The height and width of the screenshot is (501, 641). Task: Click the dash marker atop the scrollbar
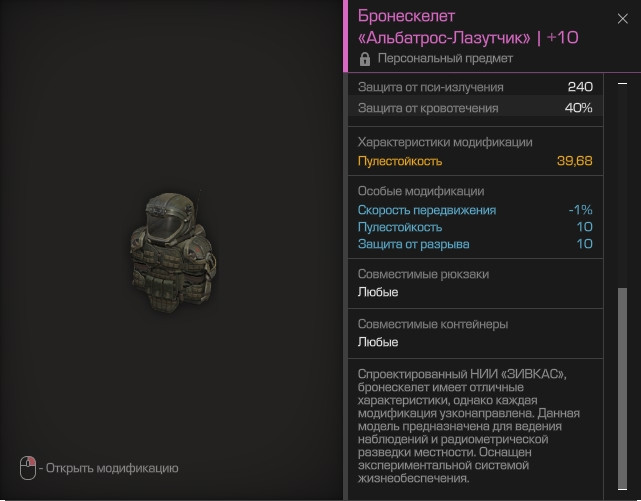tap(622, 83)
